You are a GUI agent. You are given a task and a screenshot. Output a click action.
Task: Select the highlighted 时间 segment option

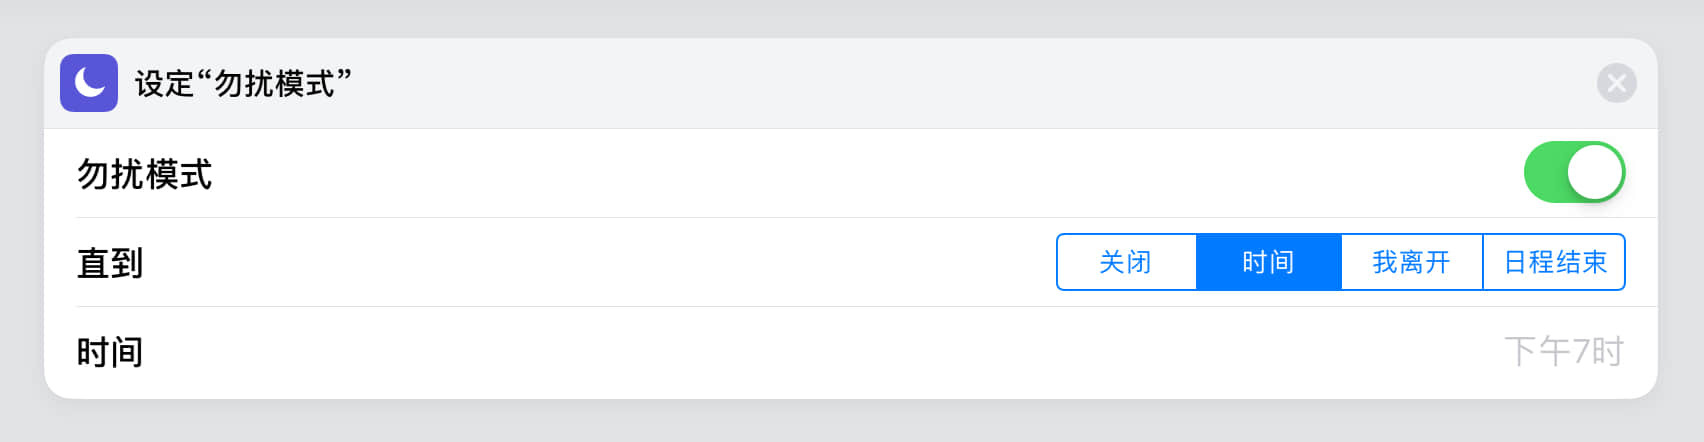coord(1268,262)
